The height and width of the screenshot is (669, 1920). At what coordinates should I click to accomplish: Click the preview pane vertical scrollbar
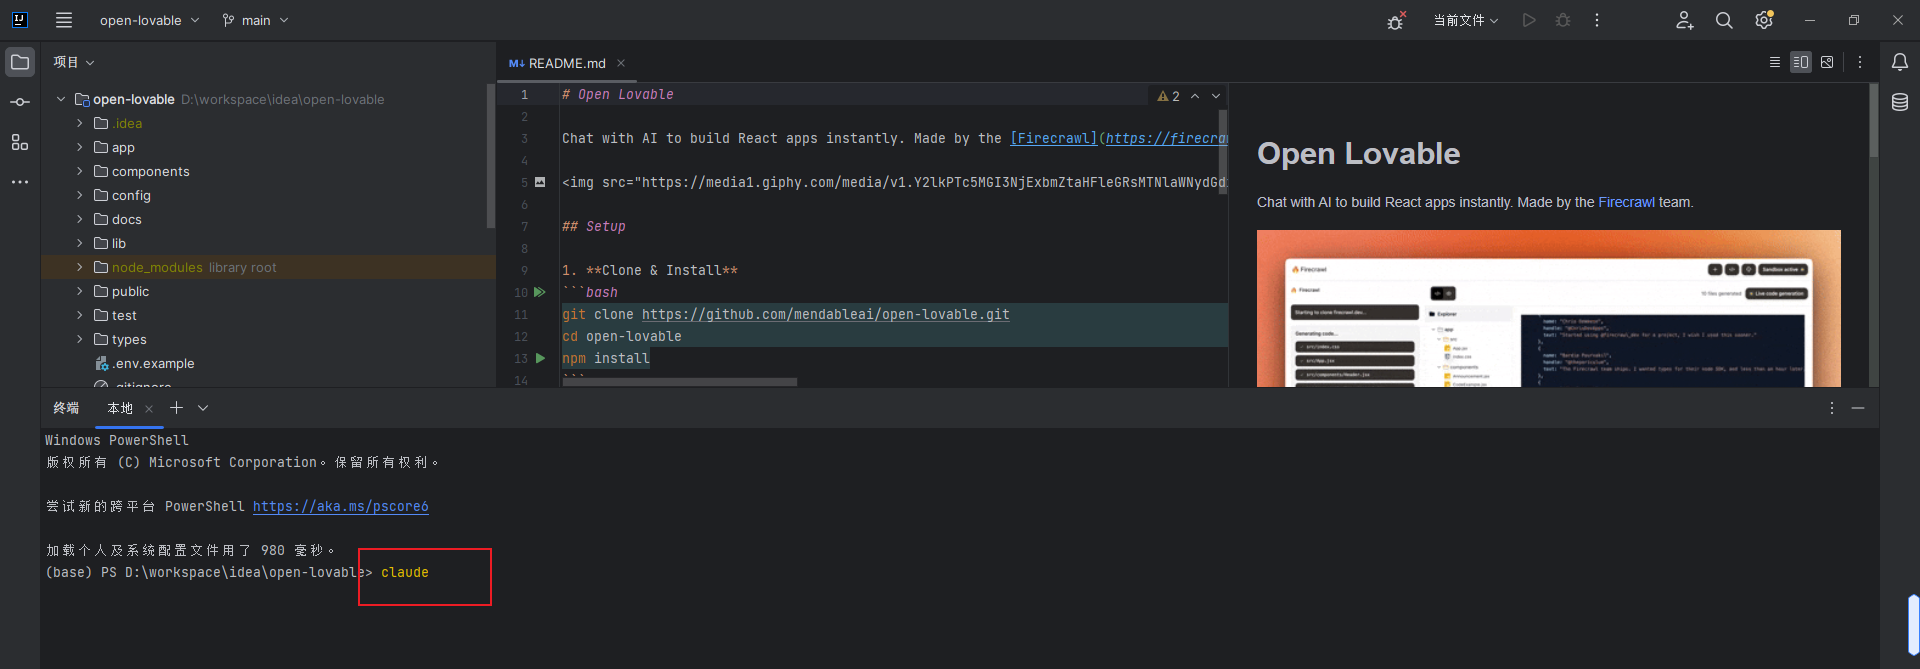1873,120
